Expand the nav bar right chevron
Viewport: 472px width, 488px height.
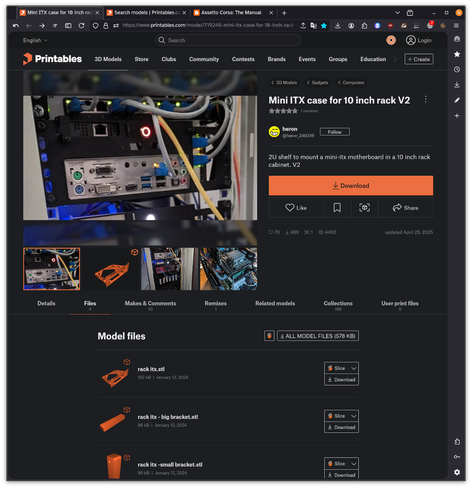coord(395,59)
